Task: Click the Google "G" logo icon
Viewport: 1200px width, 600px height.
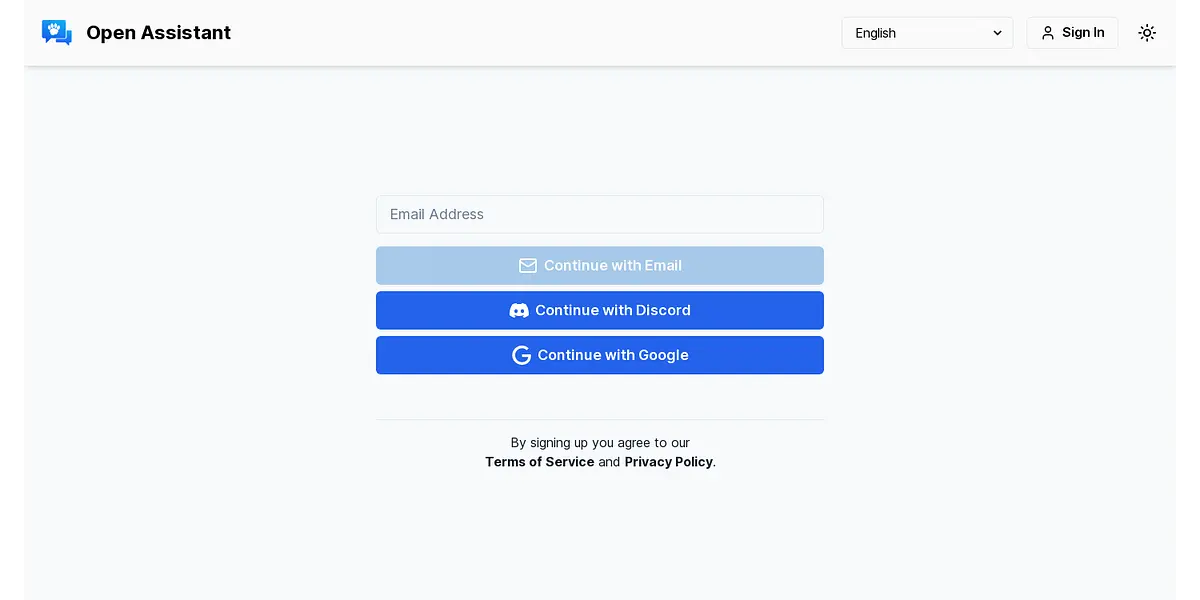Action: (521, 355)
